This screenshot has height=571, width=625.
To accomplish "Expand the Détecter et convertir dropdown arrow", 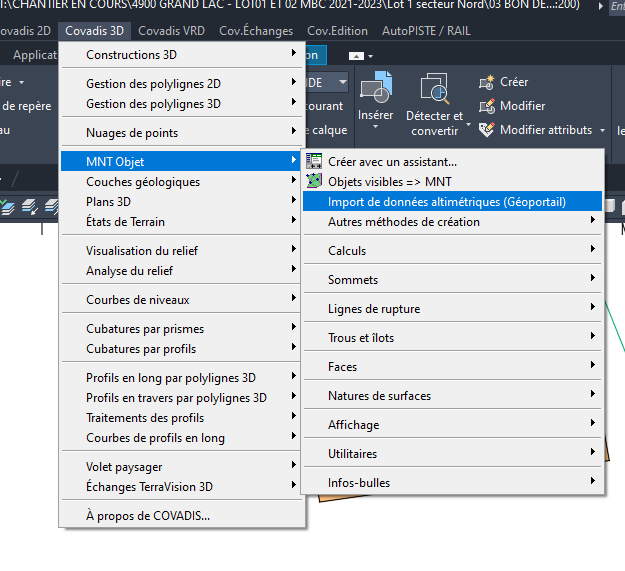I will tap(469, 125).
